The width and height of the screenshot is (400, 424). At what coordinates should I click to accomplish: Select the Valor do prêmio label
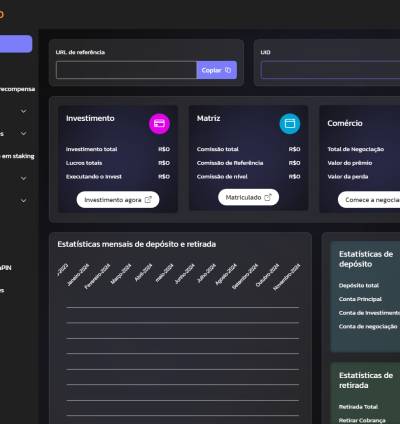click(350, 163)
